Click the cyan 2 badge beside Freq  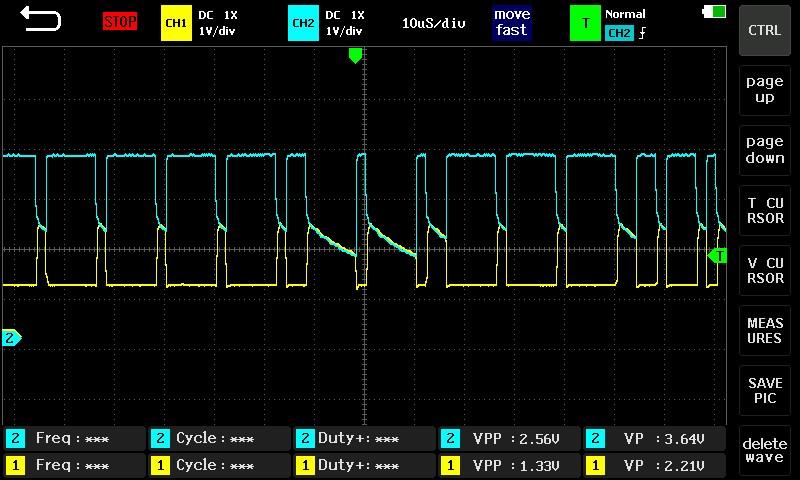coord(15,438)
